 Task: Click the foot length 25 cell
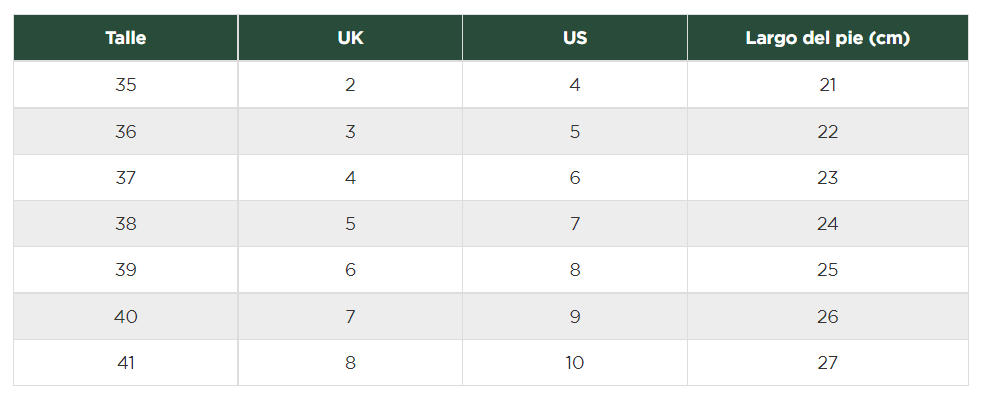(828, 270)
